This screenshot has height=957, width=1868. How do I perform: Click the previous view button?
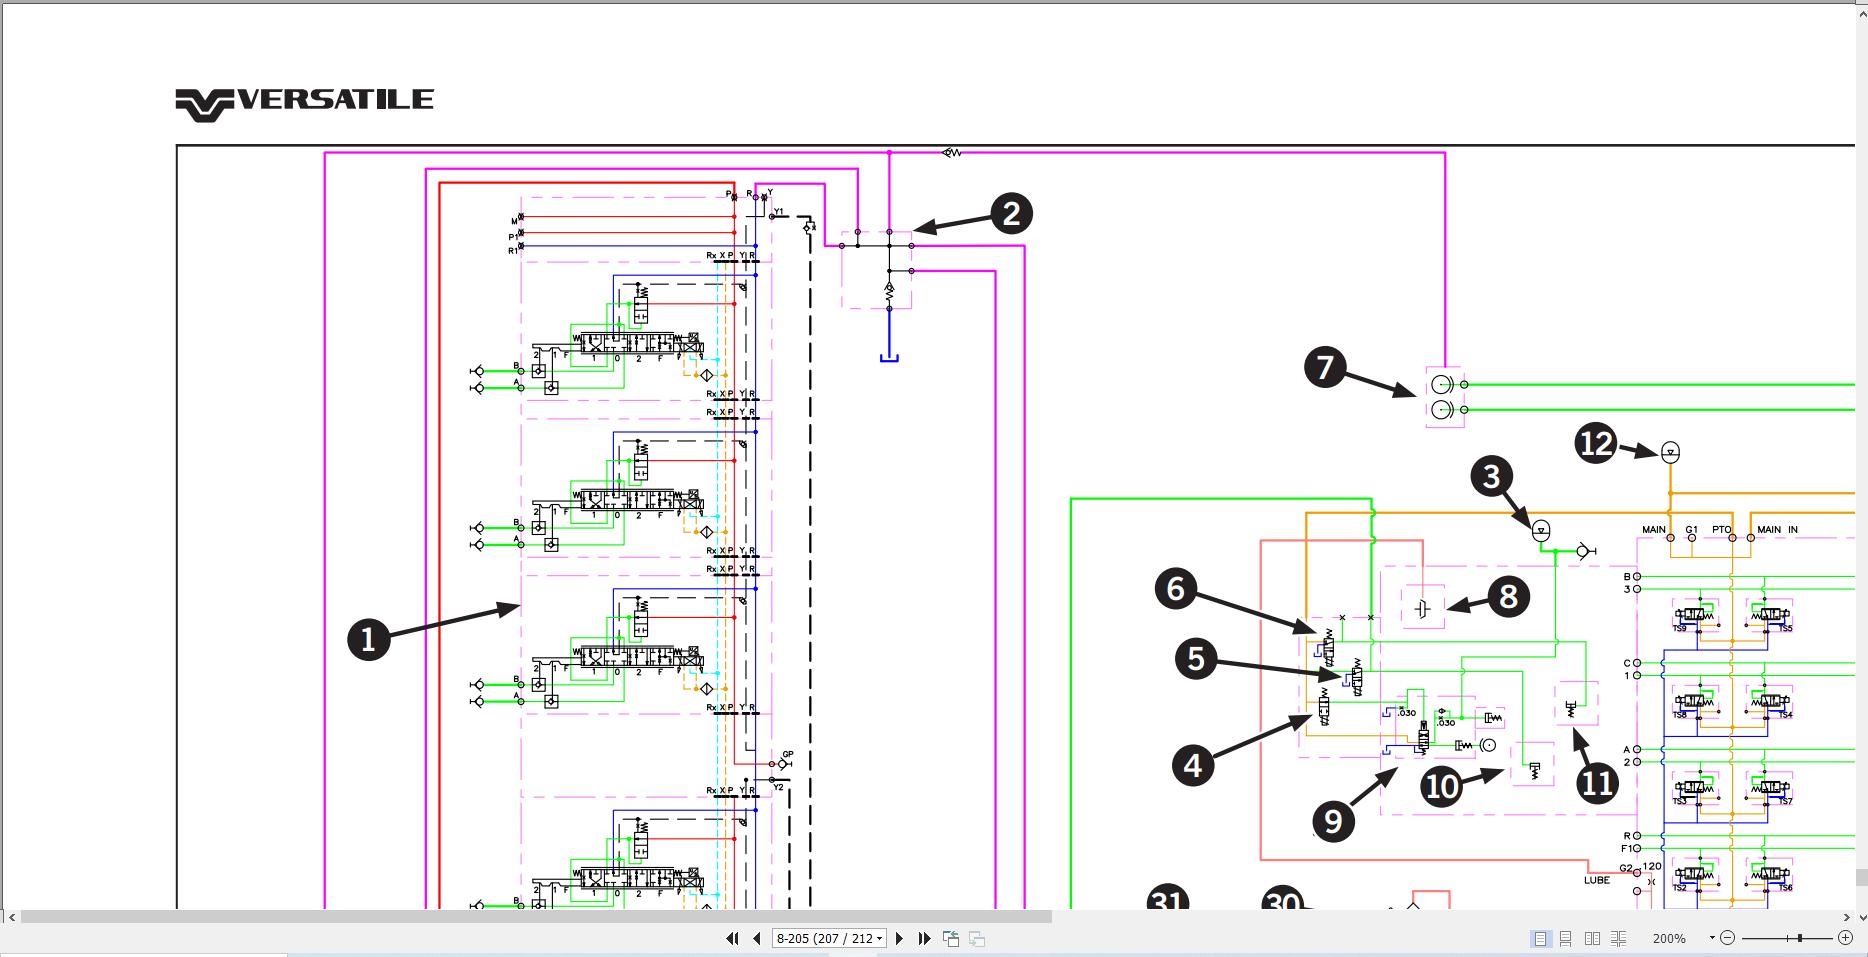pyautogui.click(x=951, y=938)
